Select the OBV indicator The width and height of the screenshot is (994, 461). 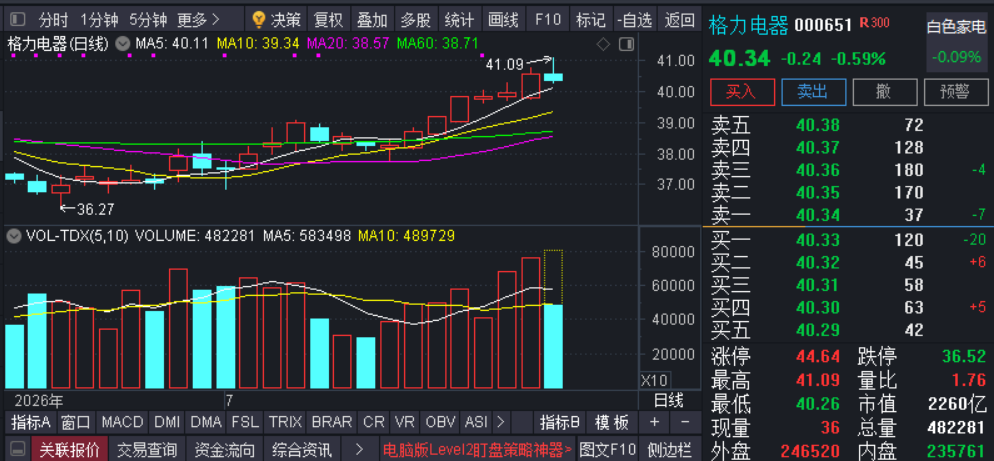(x=440, y=422)
